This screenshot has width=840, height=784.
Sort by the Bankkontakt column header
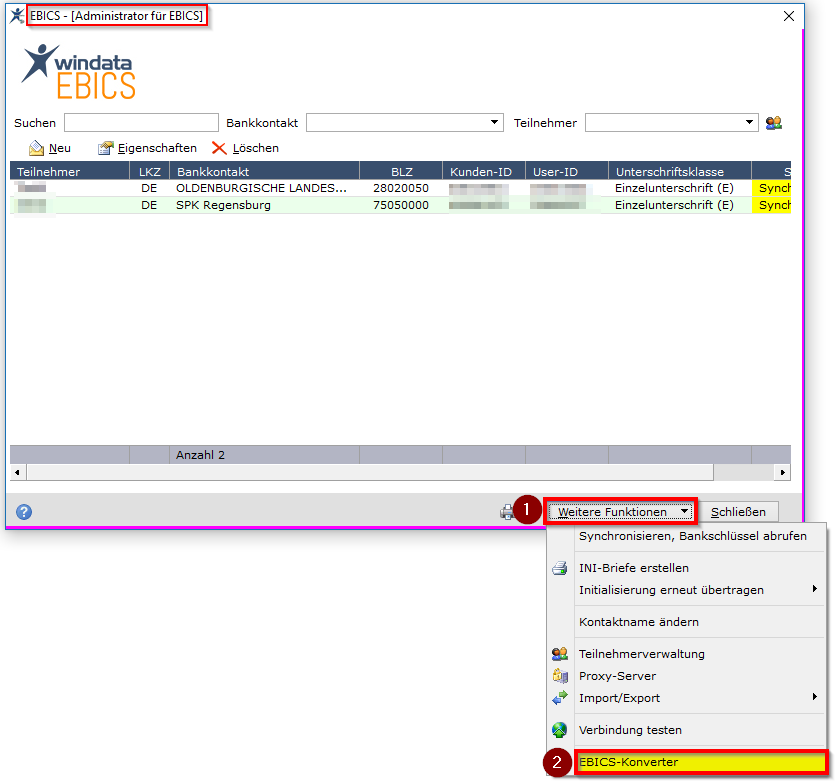tap(265, 171)
